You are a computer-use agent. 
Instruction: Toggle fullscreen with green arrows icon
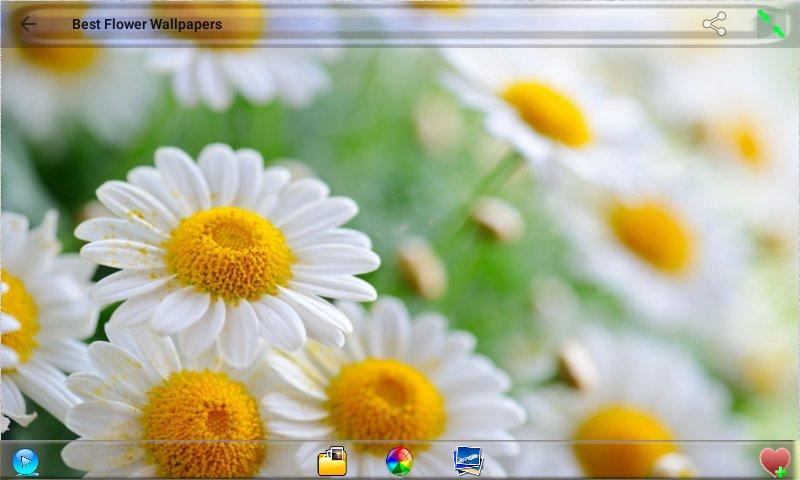click(771, 24)
